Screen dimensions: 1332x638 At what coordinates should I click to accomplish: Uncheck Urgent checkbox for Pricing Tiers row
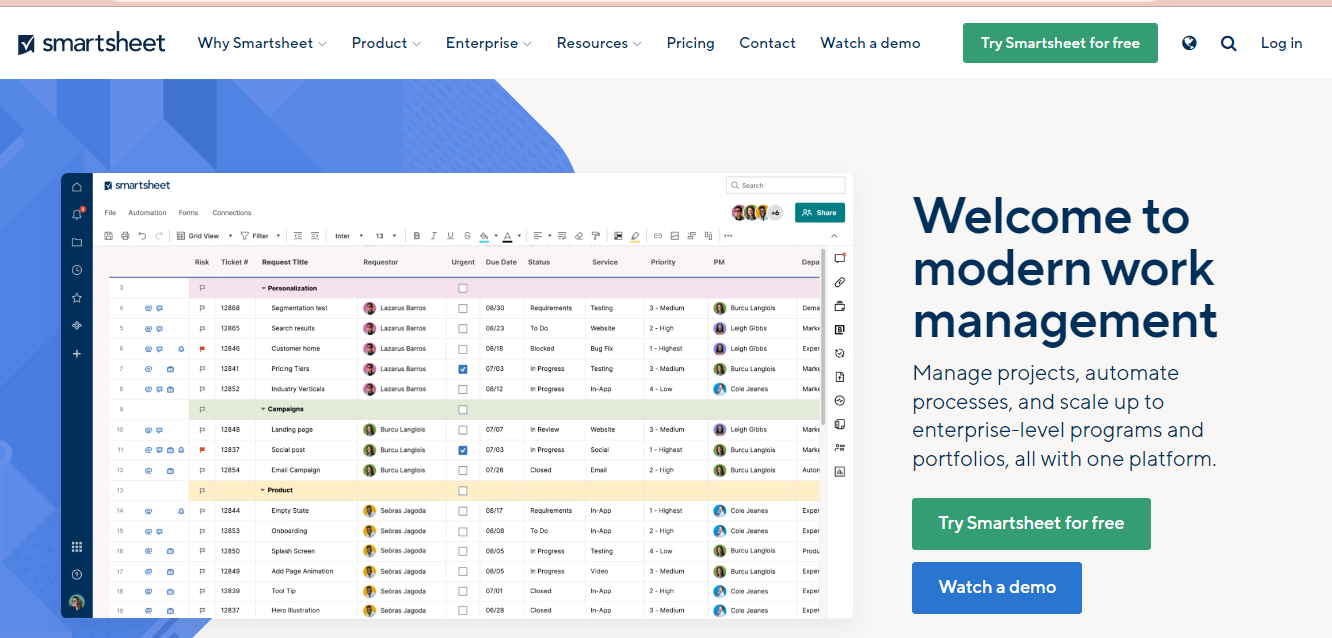(462, 369)
